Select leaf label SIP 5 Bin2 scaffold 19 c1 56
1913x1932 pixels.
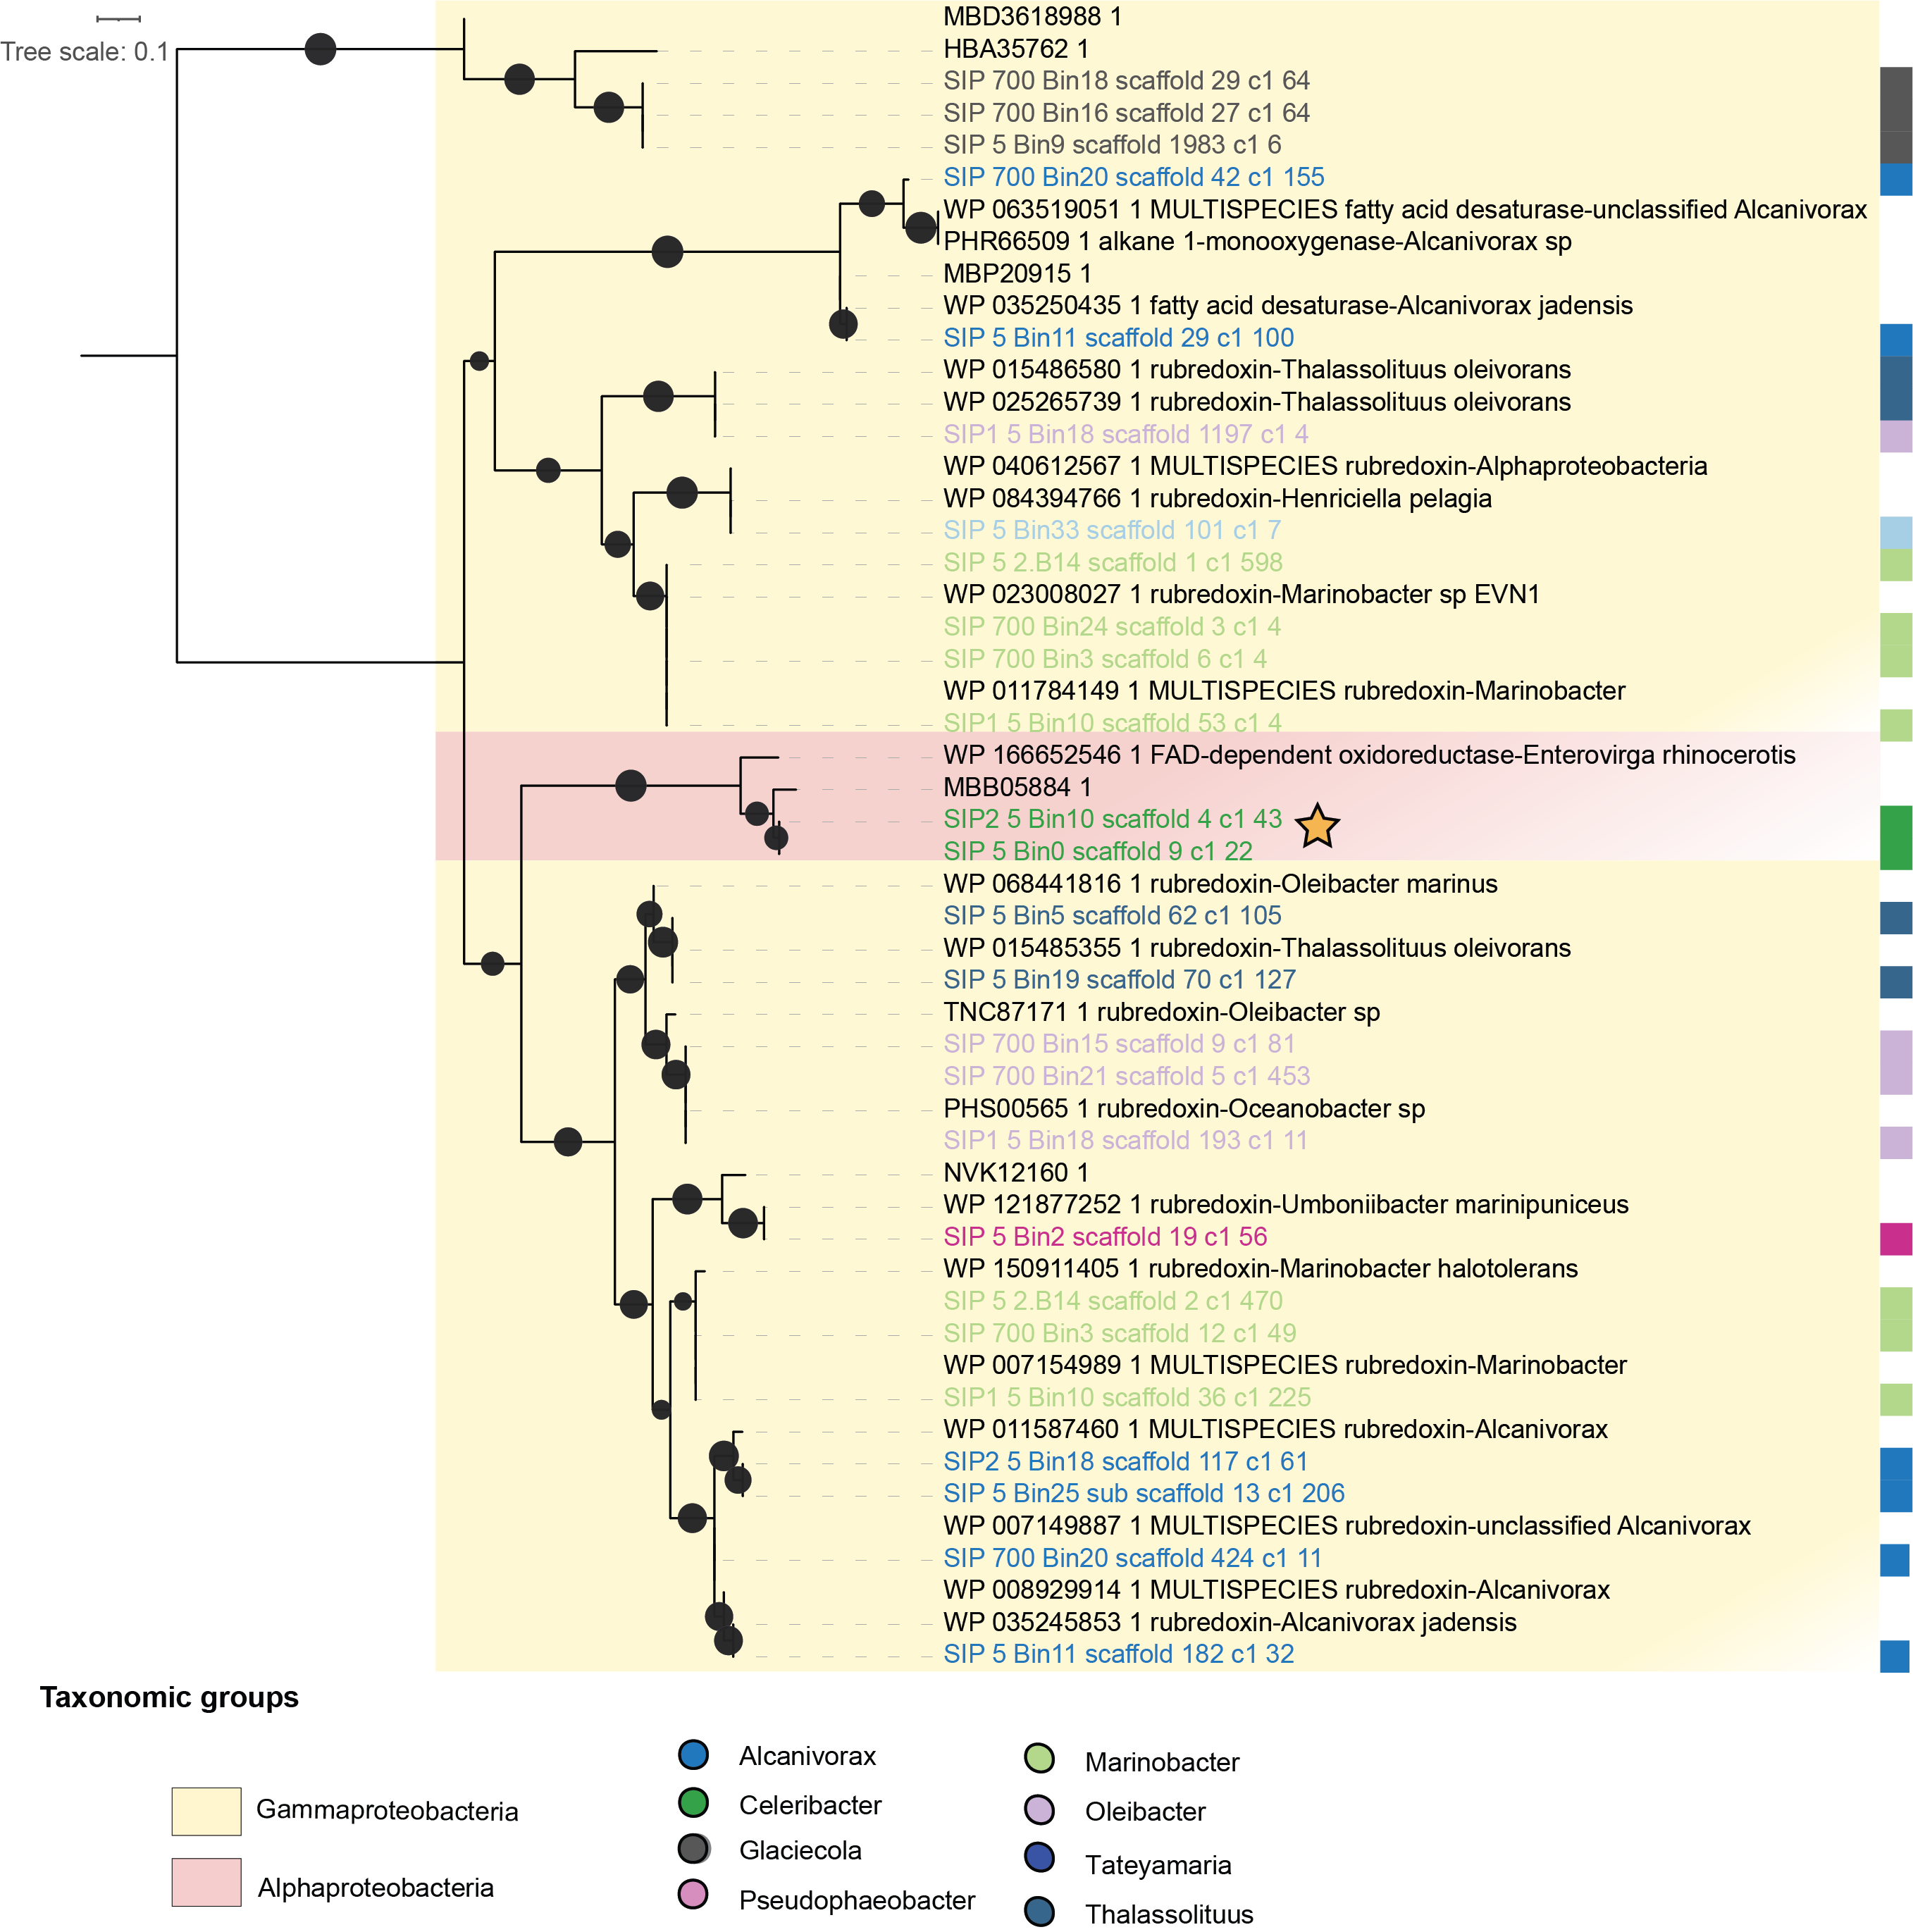tap(1105, 1236)
